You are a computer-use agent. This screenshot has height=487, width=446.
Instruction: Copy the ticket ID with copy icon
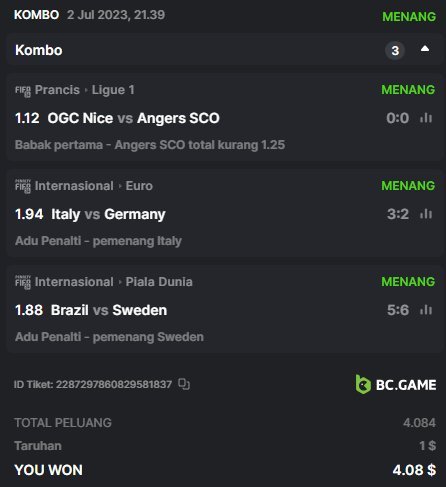pyautogui.click(x=184, y=384)
